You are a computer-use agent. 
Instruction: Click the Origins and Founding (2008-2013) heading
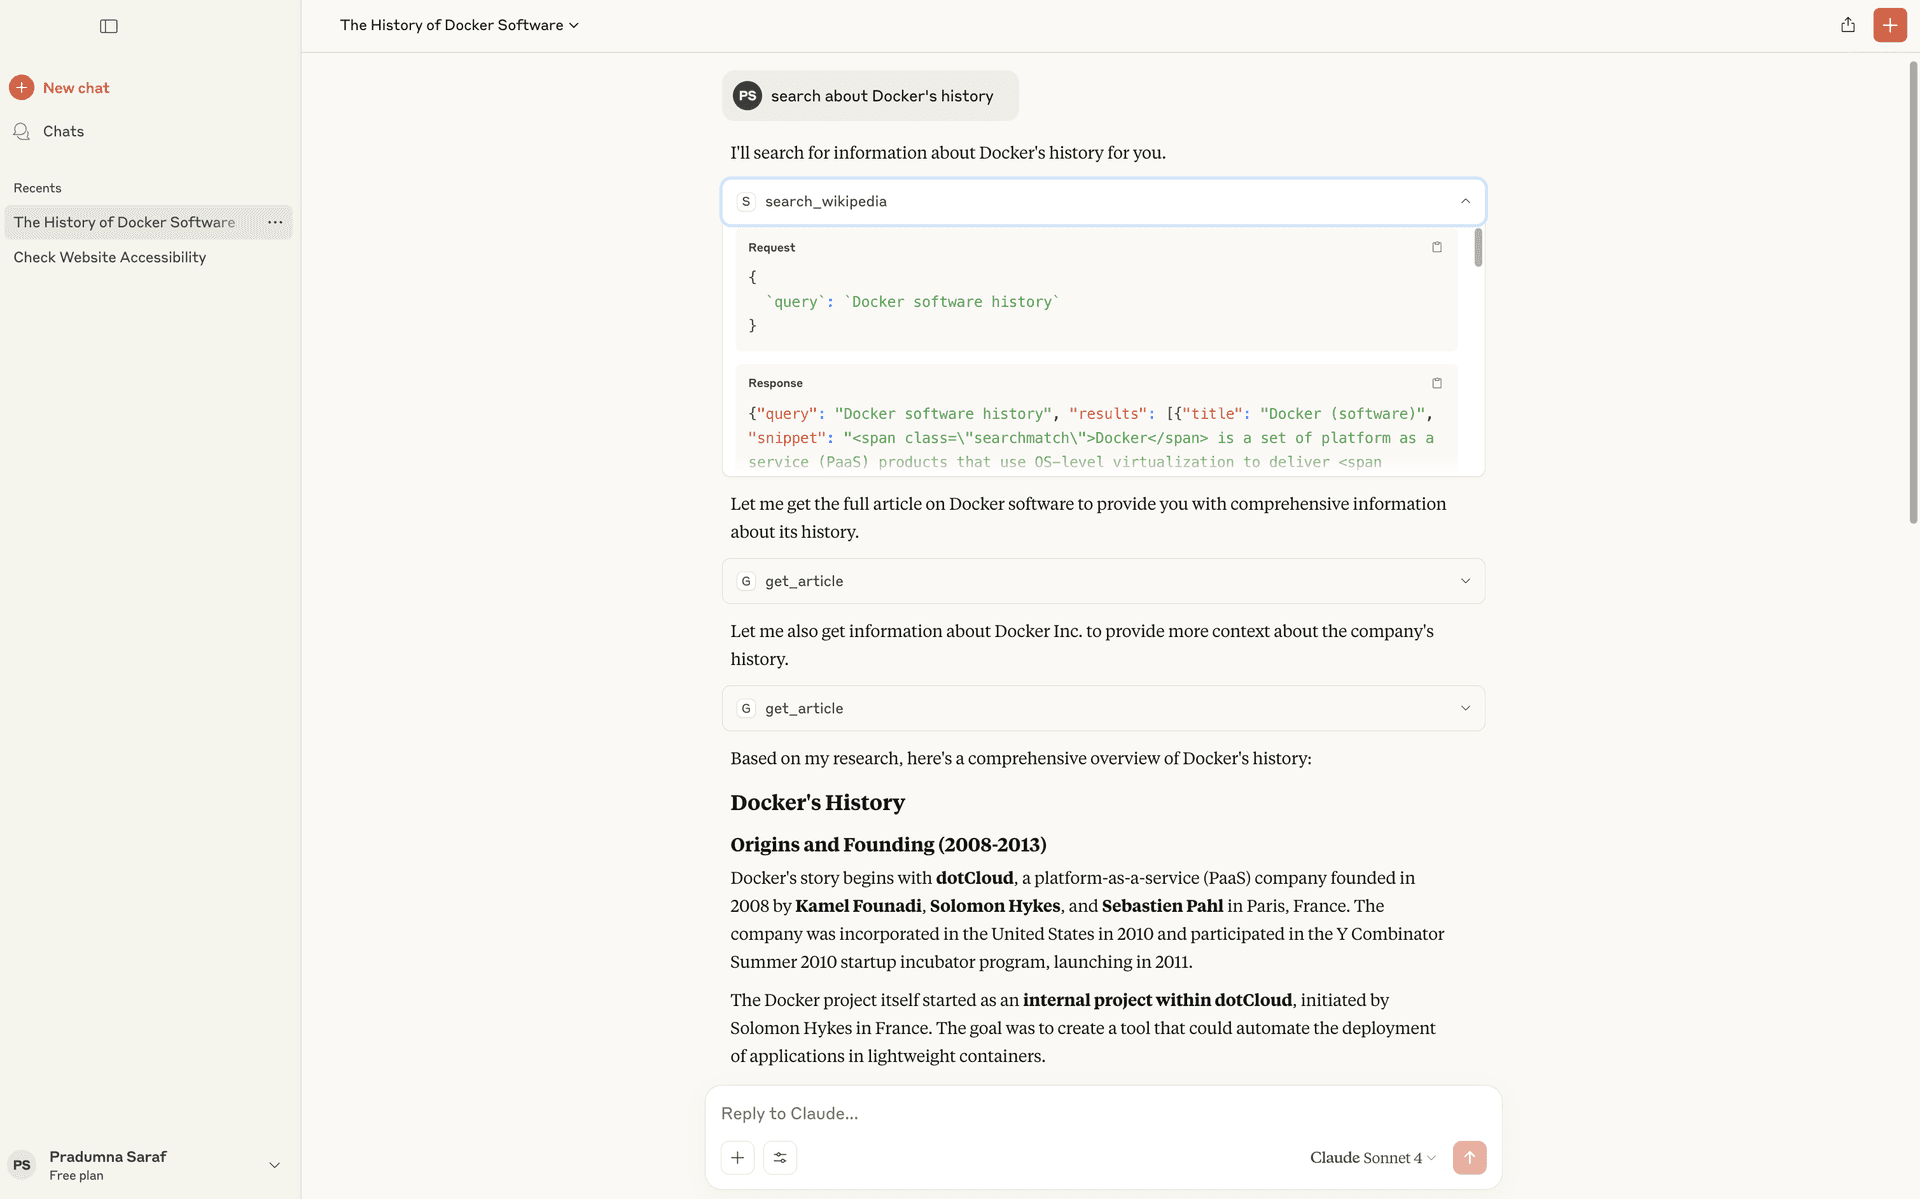888,844
